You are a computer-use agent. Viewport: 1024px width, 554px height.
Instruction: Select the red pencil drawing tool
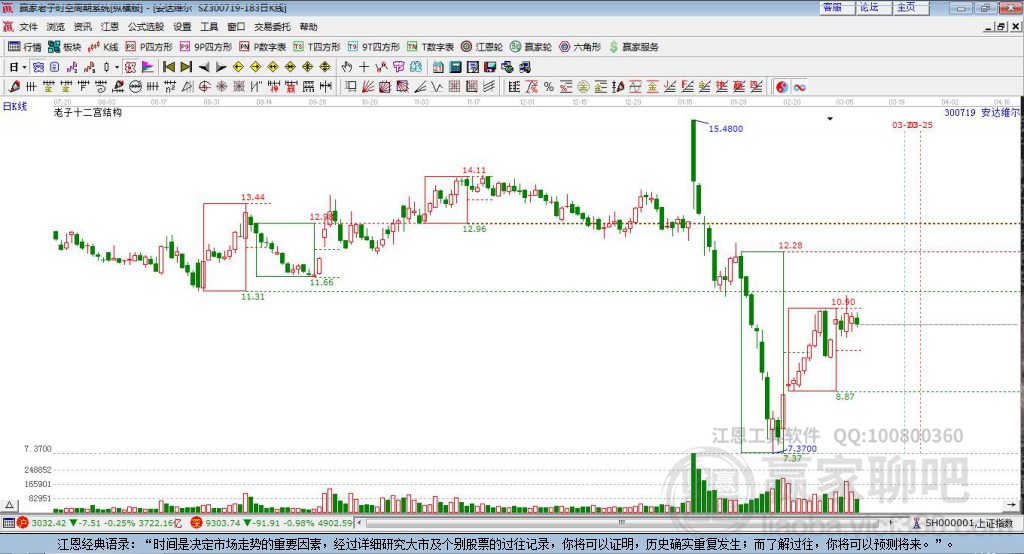14,86
